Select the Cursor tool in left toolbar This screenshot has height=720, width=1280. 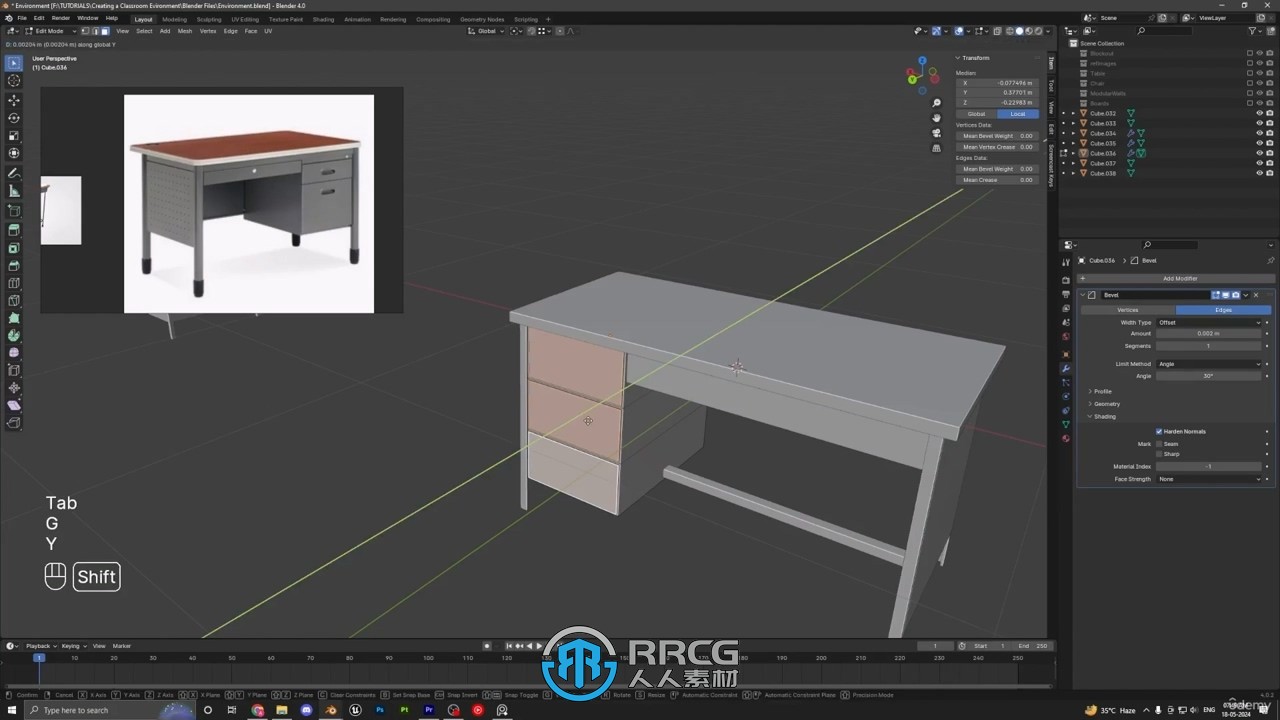(14, 80)
